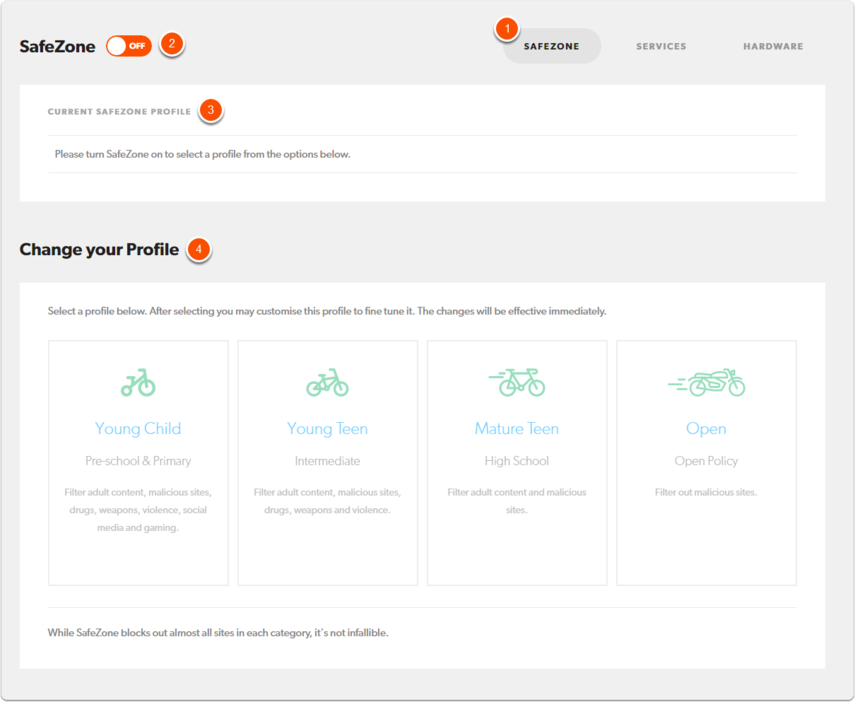Screen dimensions: 855x702
Task: Turn on the SafeZone toggle switch
Action: pos(129,46)
